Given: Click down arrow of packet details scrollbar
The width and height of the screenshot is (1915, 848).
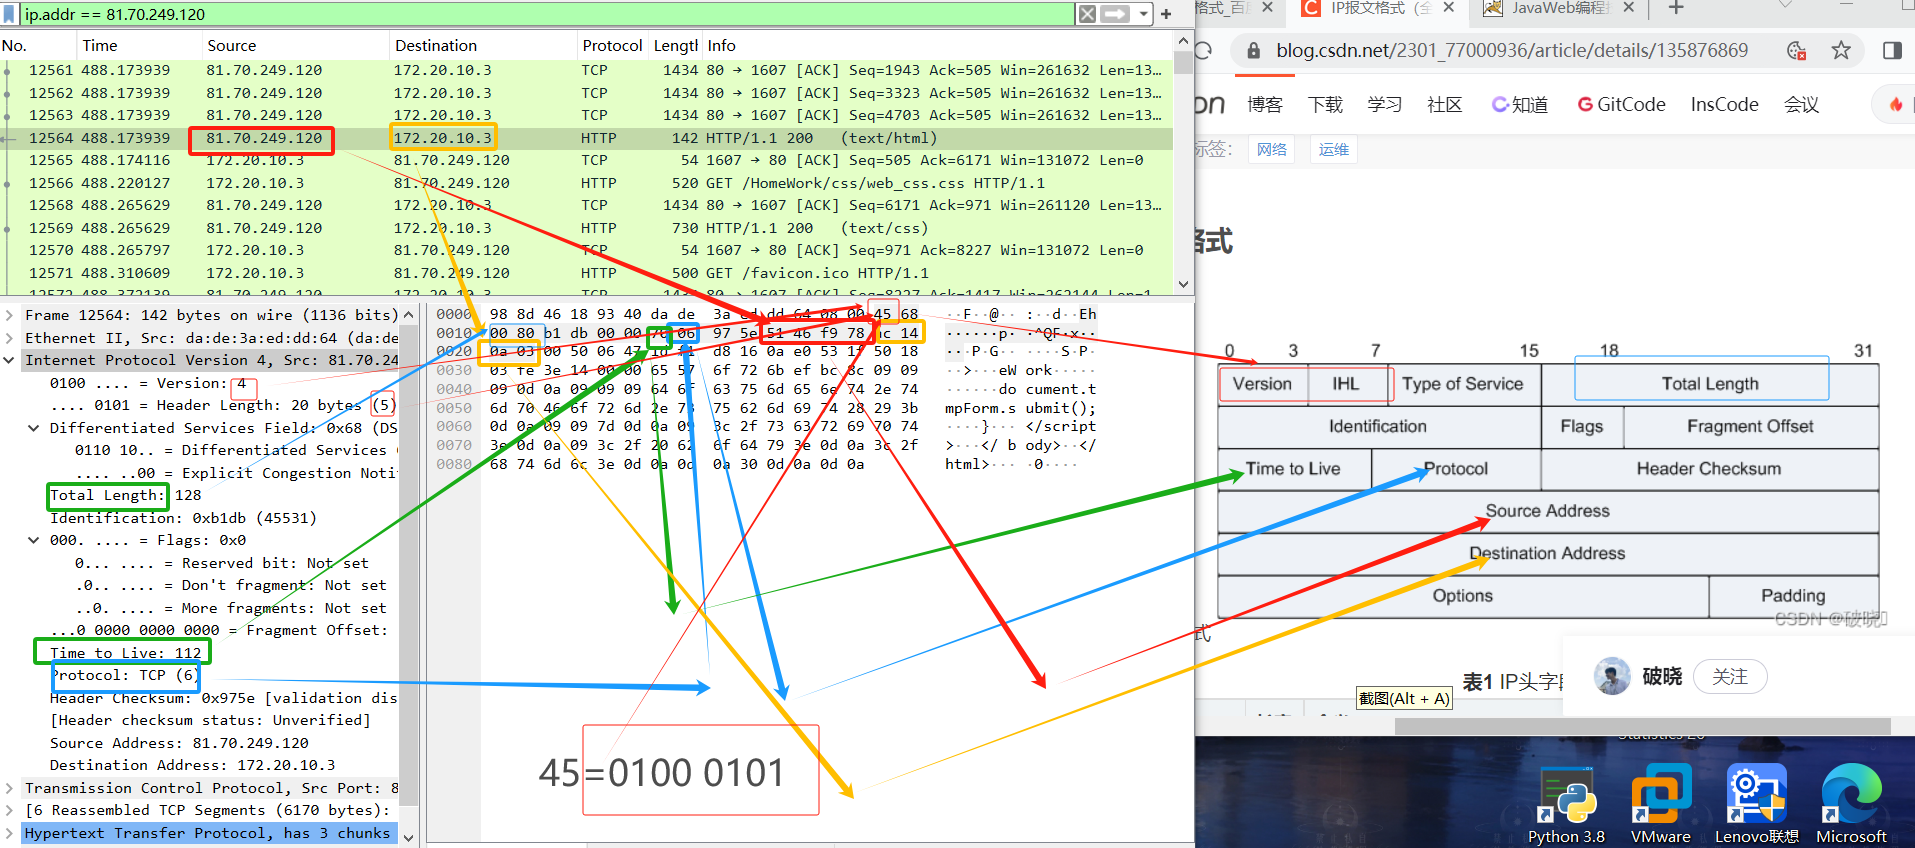Looking at the screenshot, I should pyautogui.click(x=408, y=838).
